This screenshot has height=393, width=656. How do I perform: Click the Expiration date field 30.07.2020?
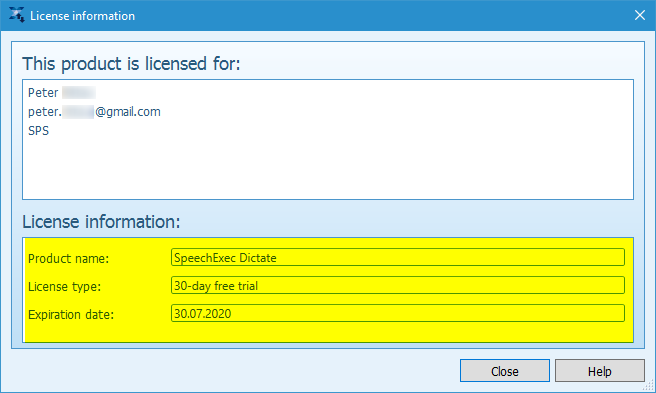click(397, 313)
